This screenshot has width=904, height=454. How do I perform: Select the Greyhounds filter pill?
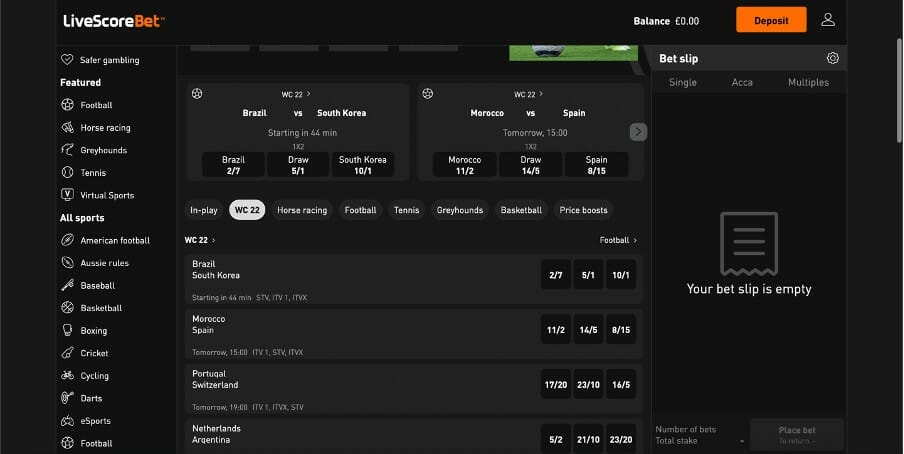click(x=460, y=210)
